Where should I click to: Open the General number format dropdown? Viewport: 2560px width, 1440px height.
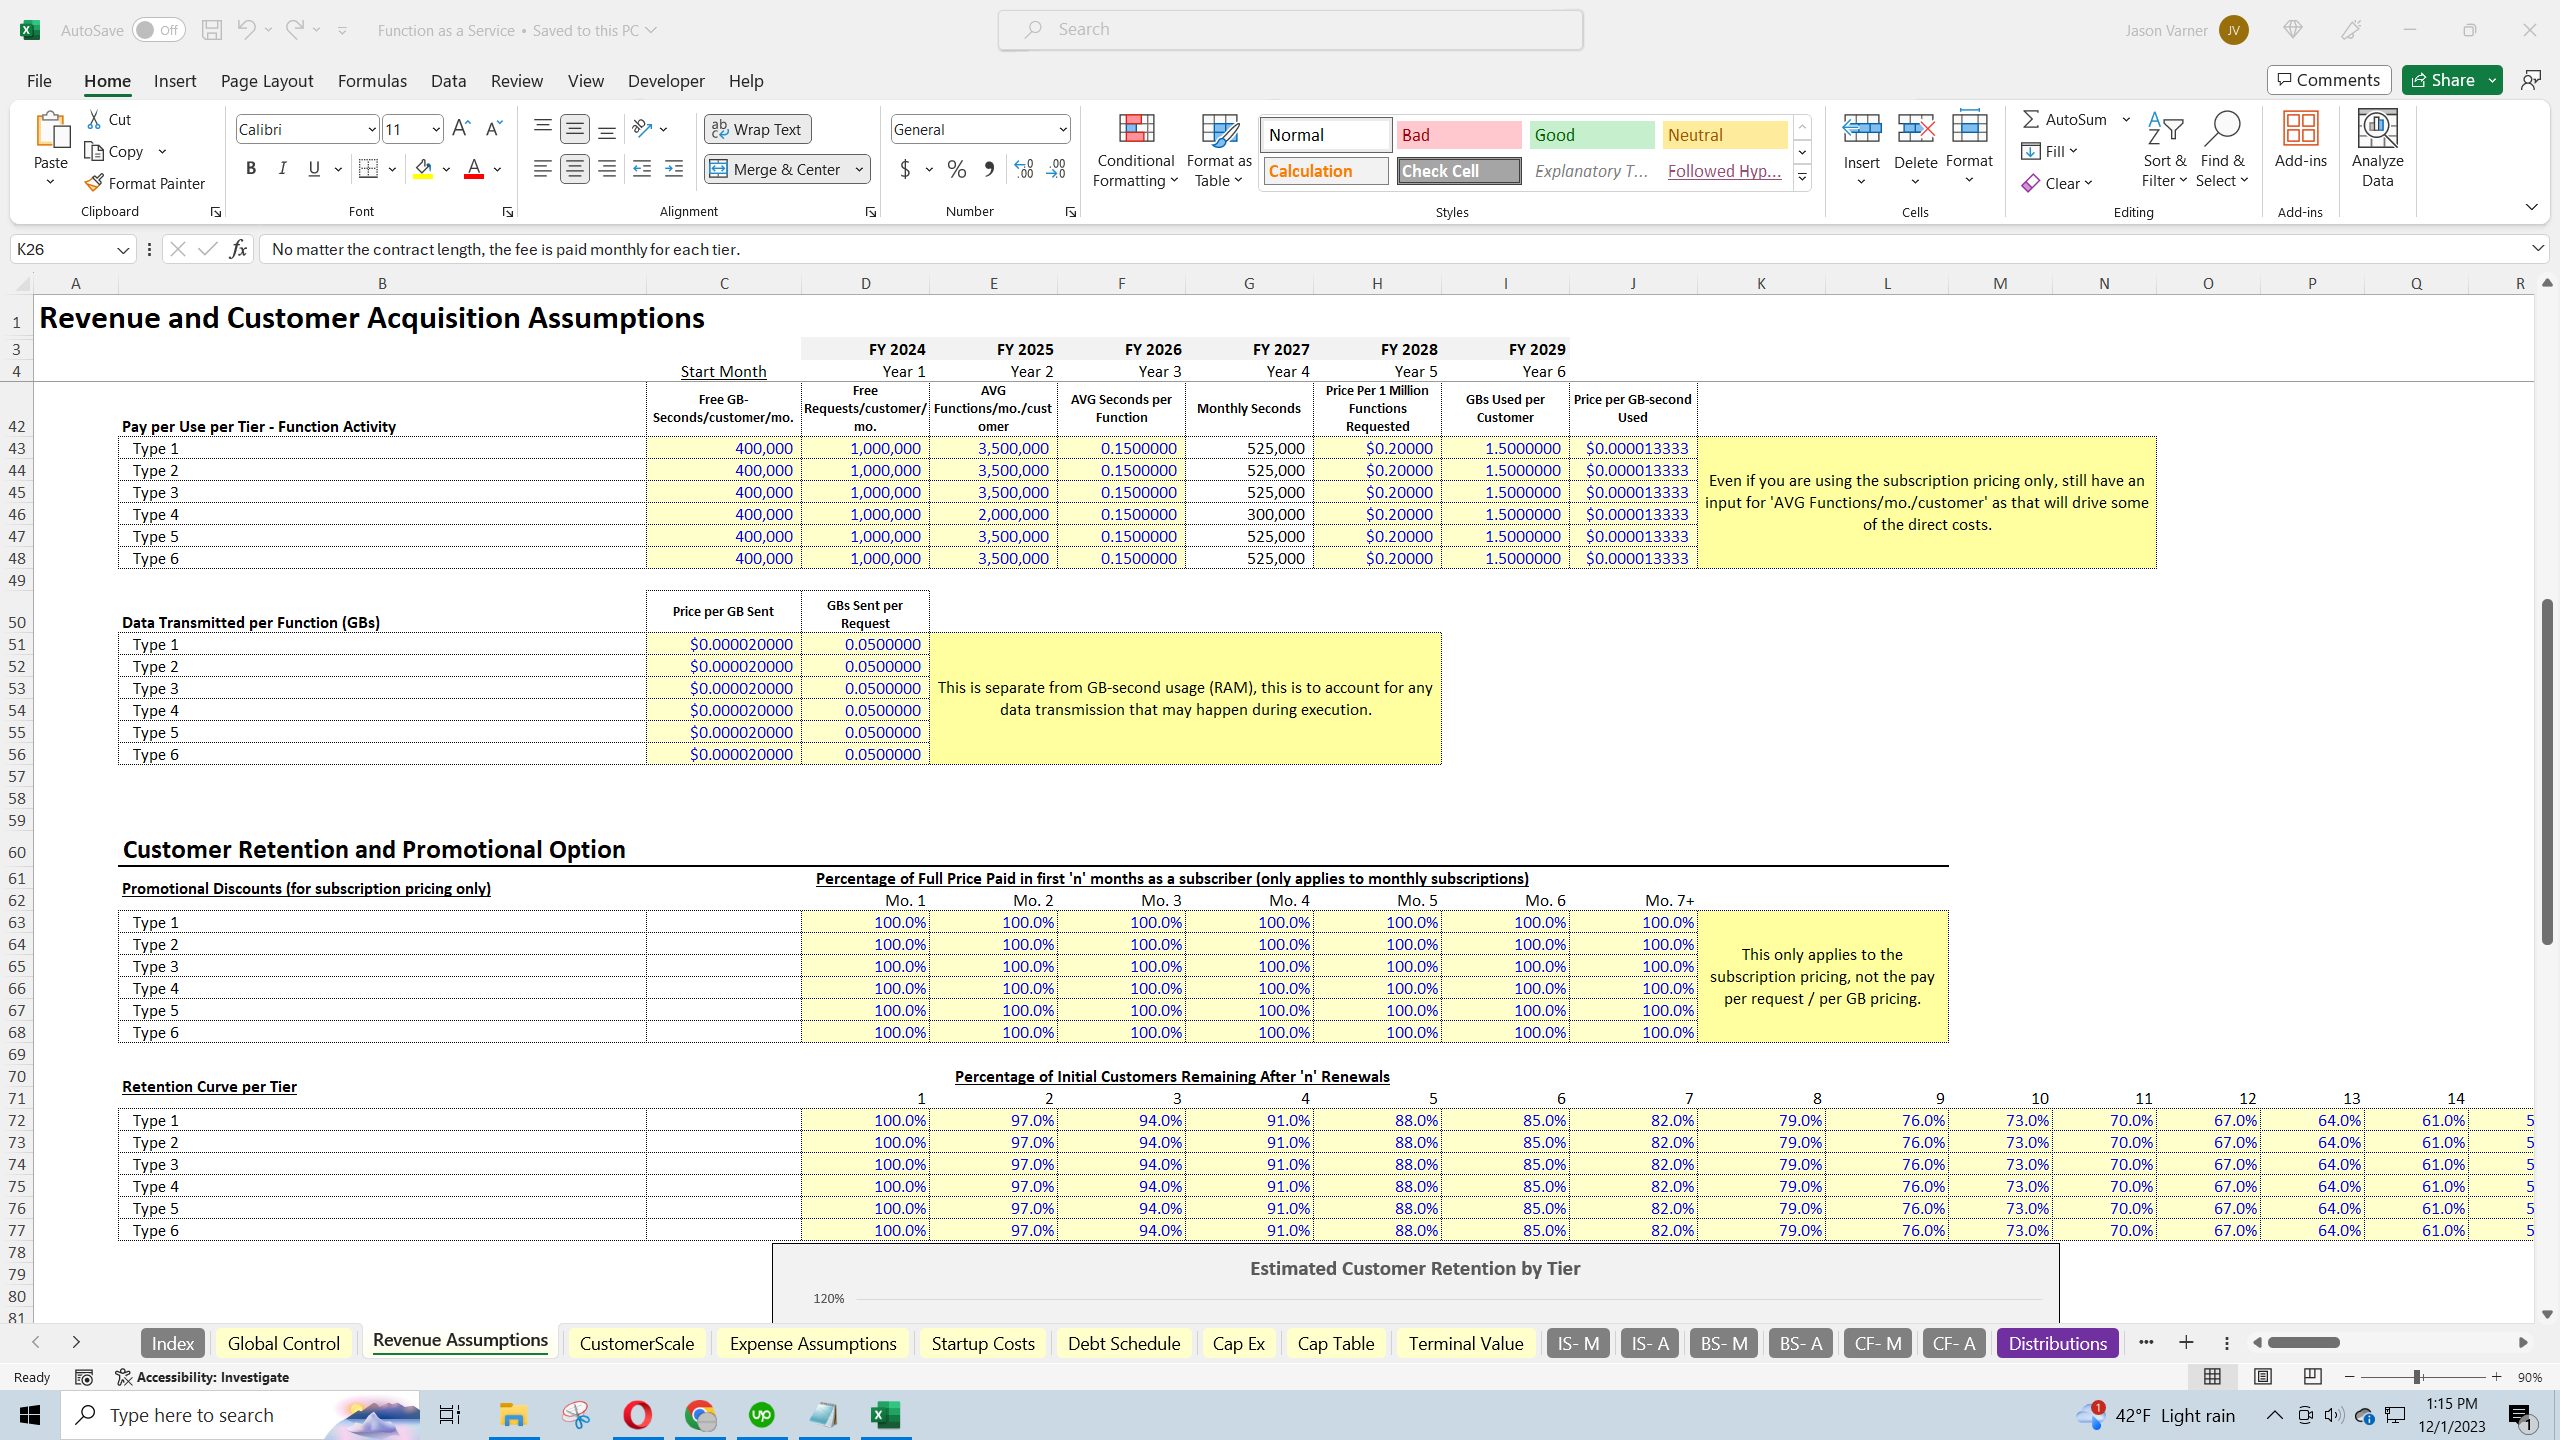1062,129
